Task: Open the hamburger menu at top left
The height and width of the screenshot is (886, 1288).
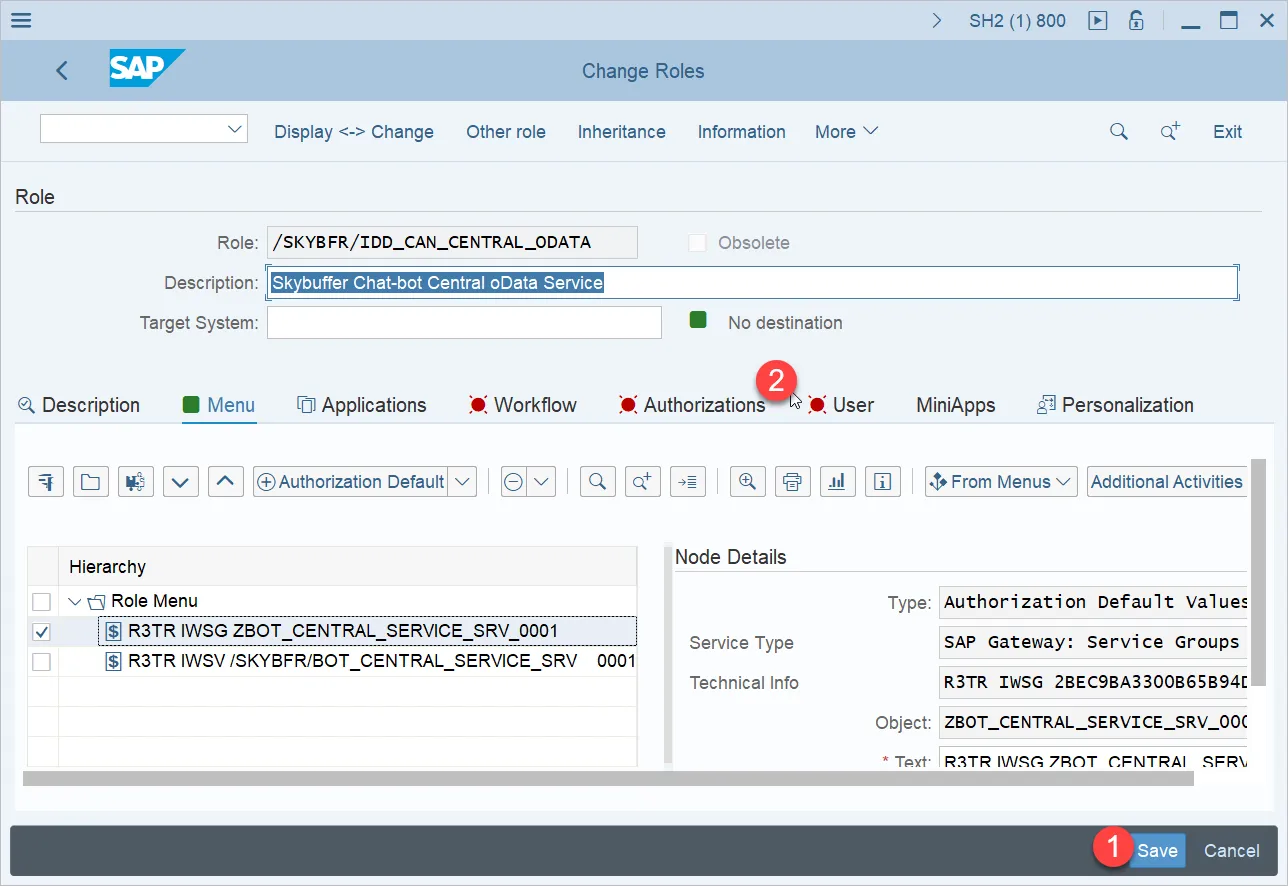Action: tap(20, 20)
